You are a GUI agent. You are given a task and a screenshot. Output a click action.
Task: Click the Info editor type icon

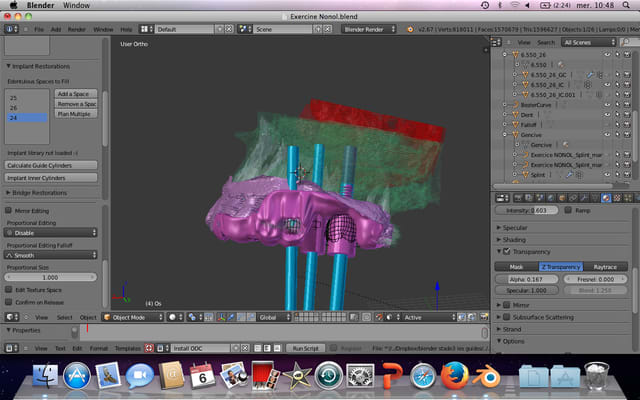click(x=12, y=30)
